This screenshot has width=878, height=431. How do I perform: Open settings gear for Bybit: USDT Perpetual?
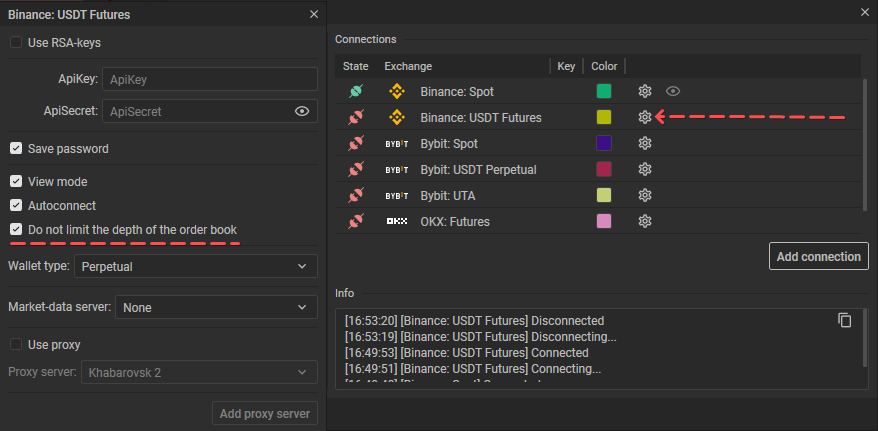tap(645, 169)
